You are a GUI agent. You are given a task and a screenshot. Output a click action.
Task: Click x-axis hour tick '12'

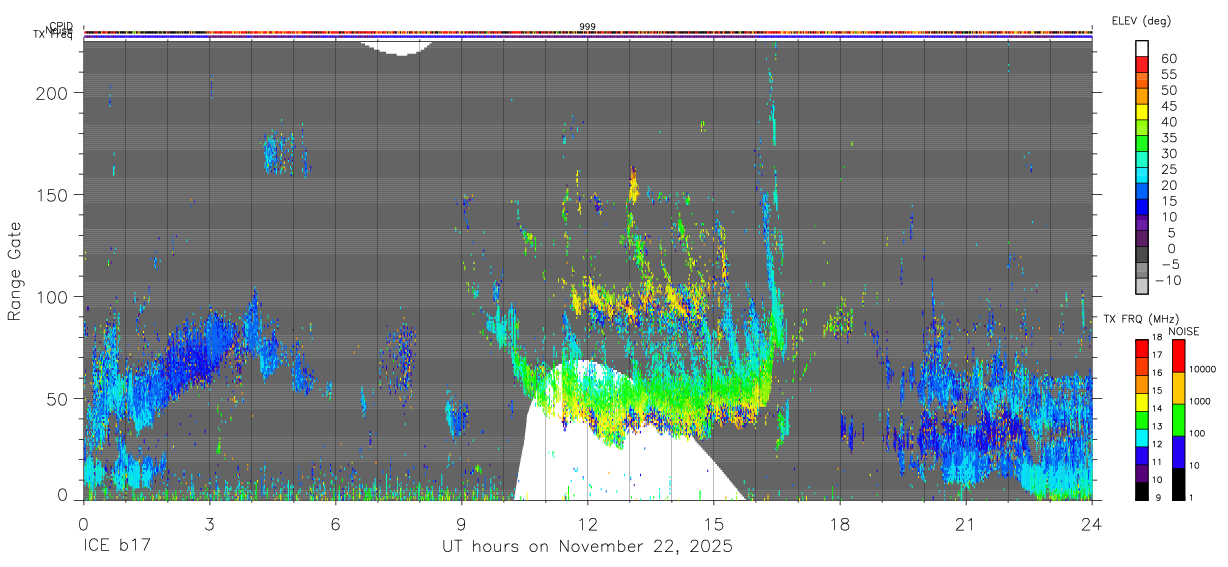pos(588,524)
